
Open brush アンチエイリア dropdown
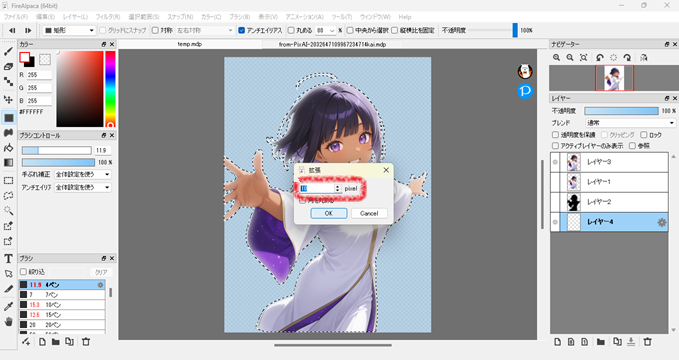click(x=83, y=187)
